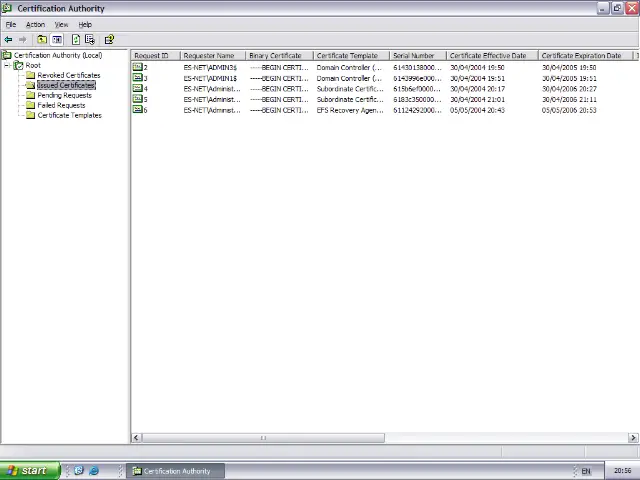This screenshot has height=480, width=640.
Task: Select the Revoked Certificates tree label
Action: pos(69,75)
